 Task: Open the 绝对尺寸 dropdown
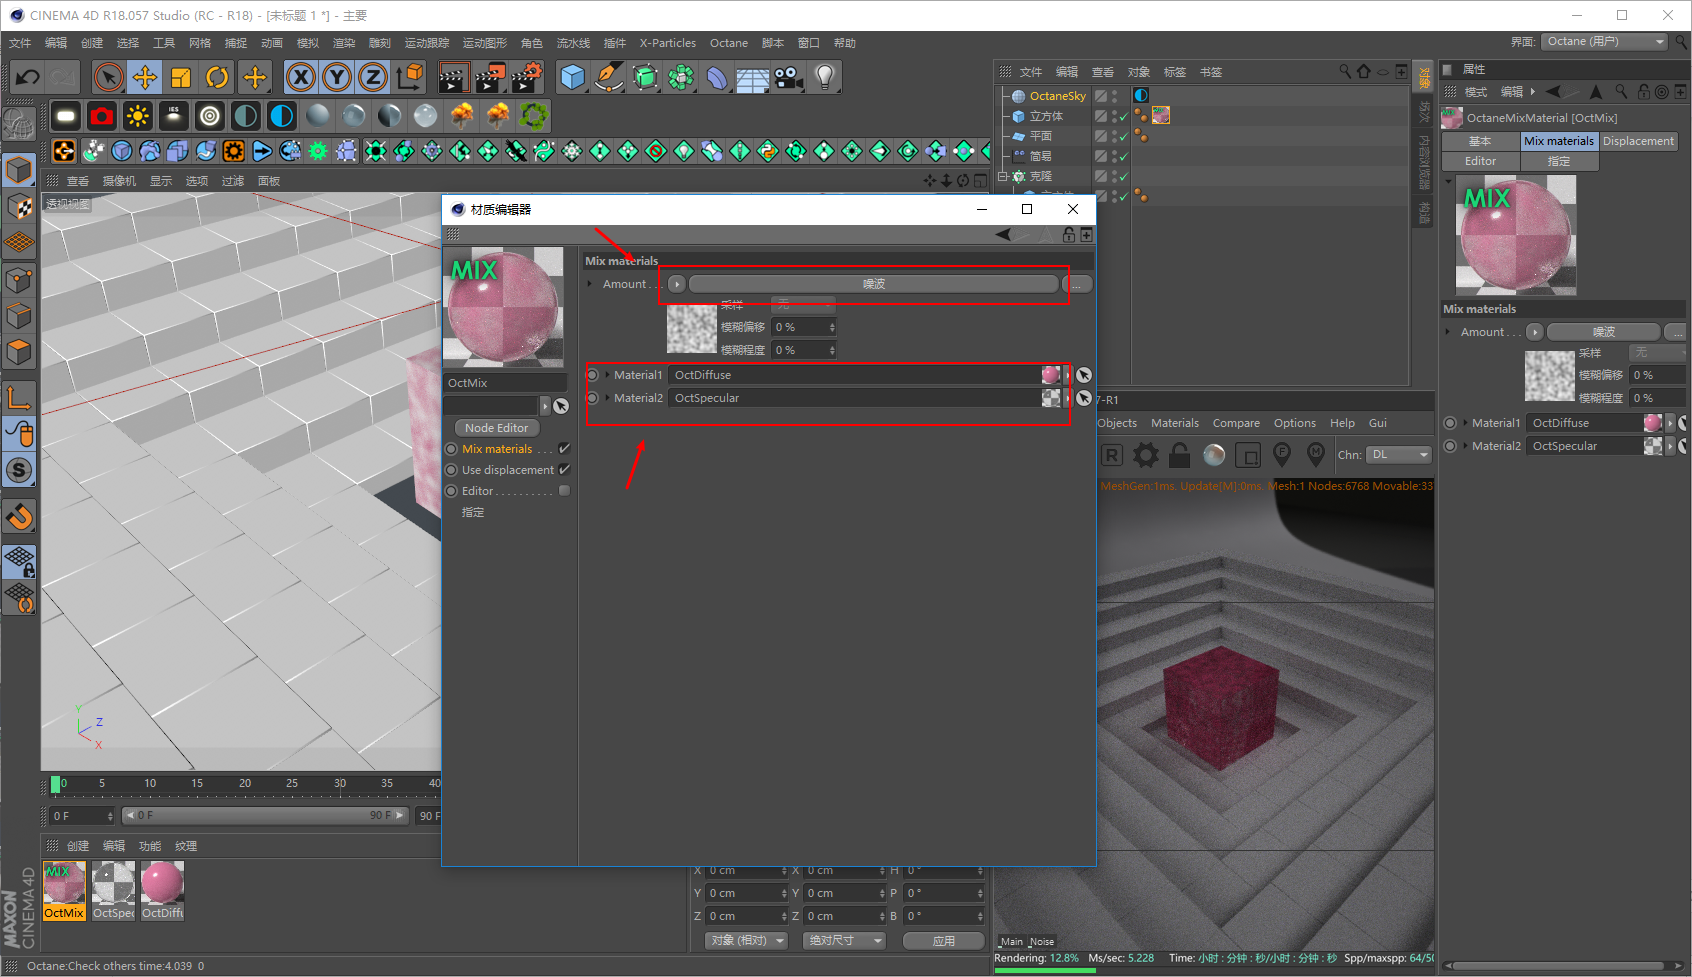pyautogui.click(x=846, y=941)
